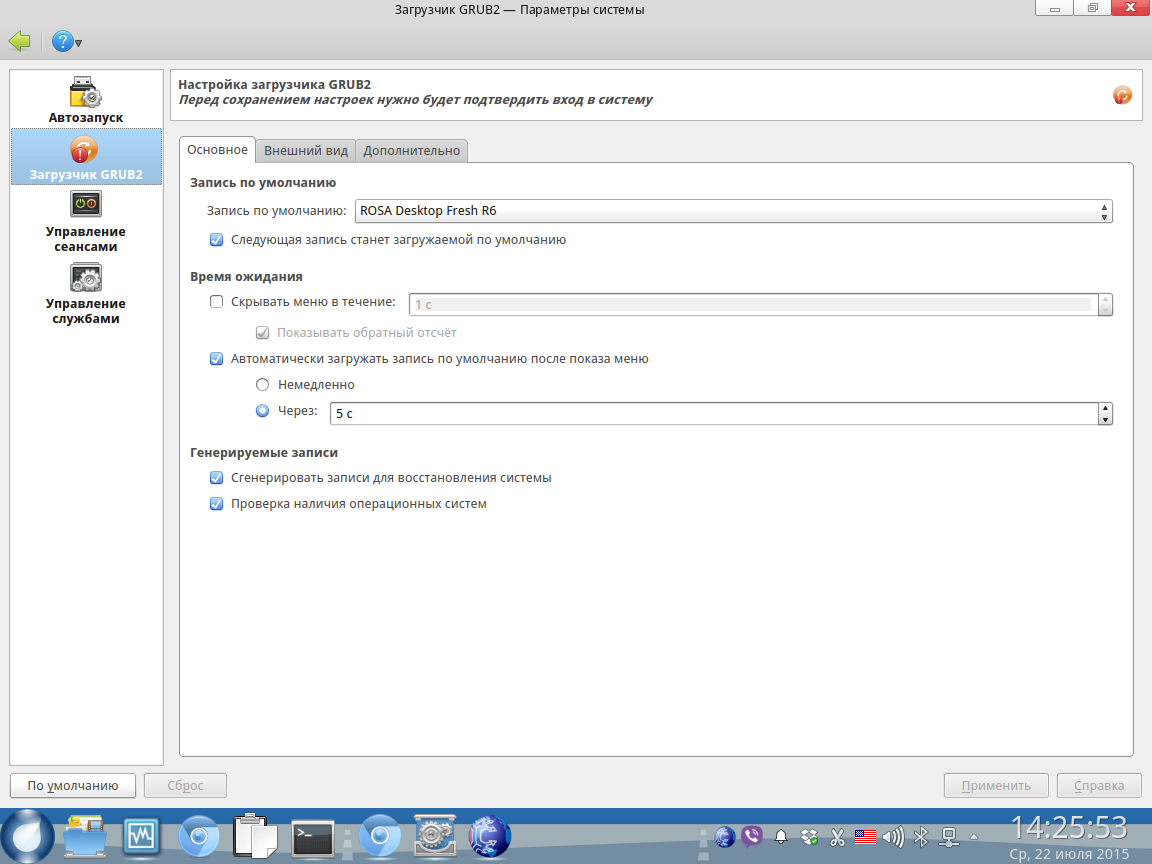The width and height of the screenshot is (1152, 864).
Task: Open Управление сеансами section
Action: coord(86,222)
